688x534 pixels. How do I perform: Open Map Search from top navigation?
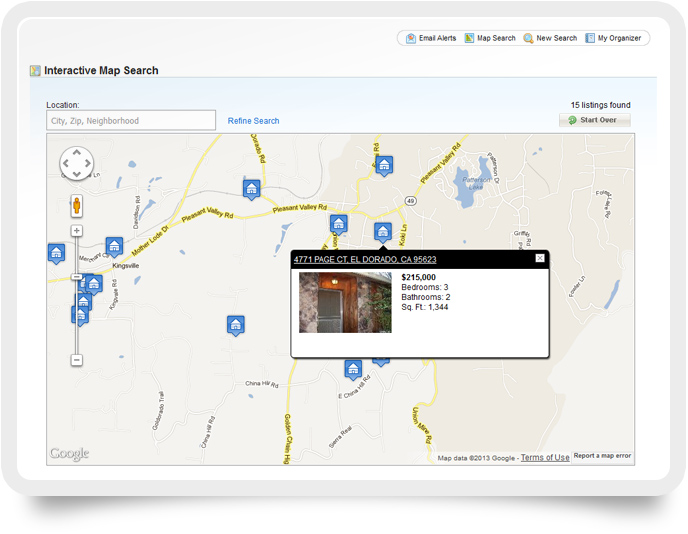[x=490, y=38]
